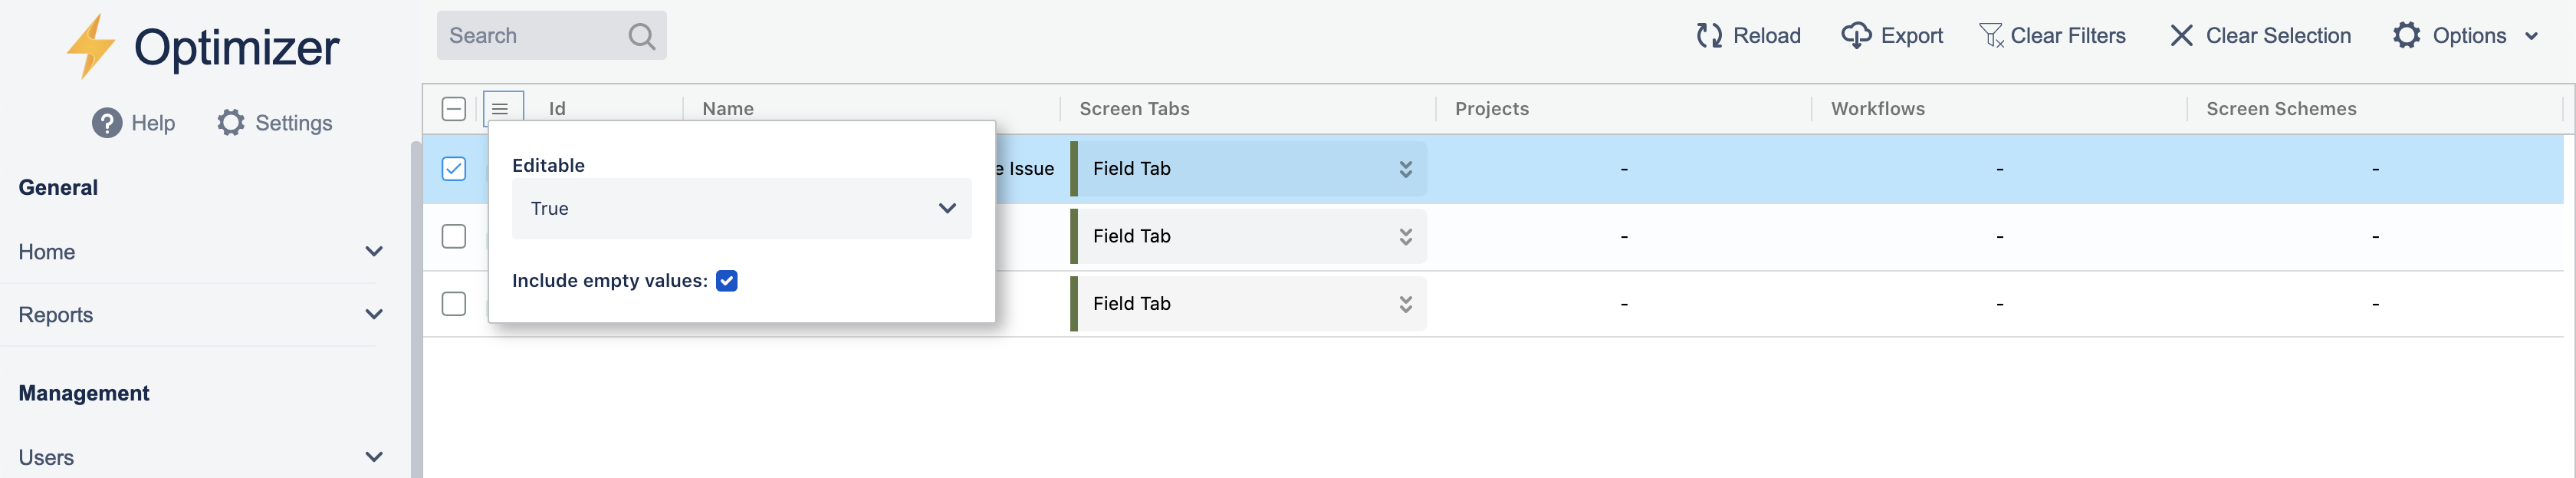Screen dimensions: 2576x478
Task: Tick the second row's checkbox
Action: [454, 236]
